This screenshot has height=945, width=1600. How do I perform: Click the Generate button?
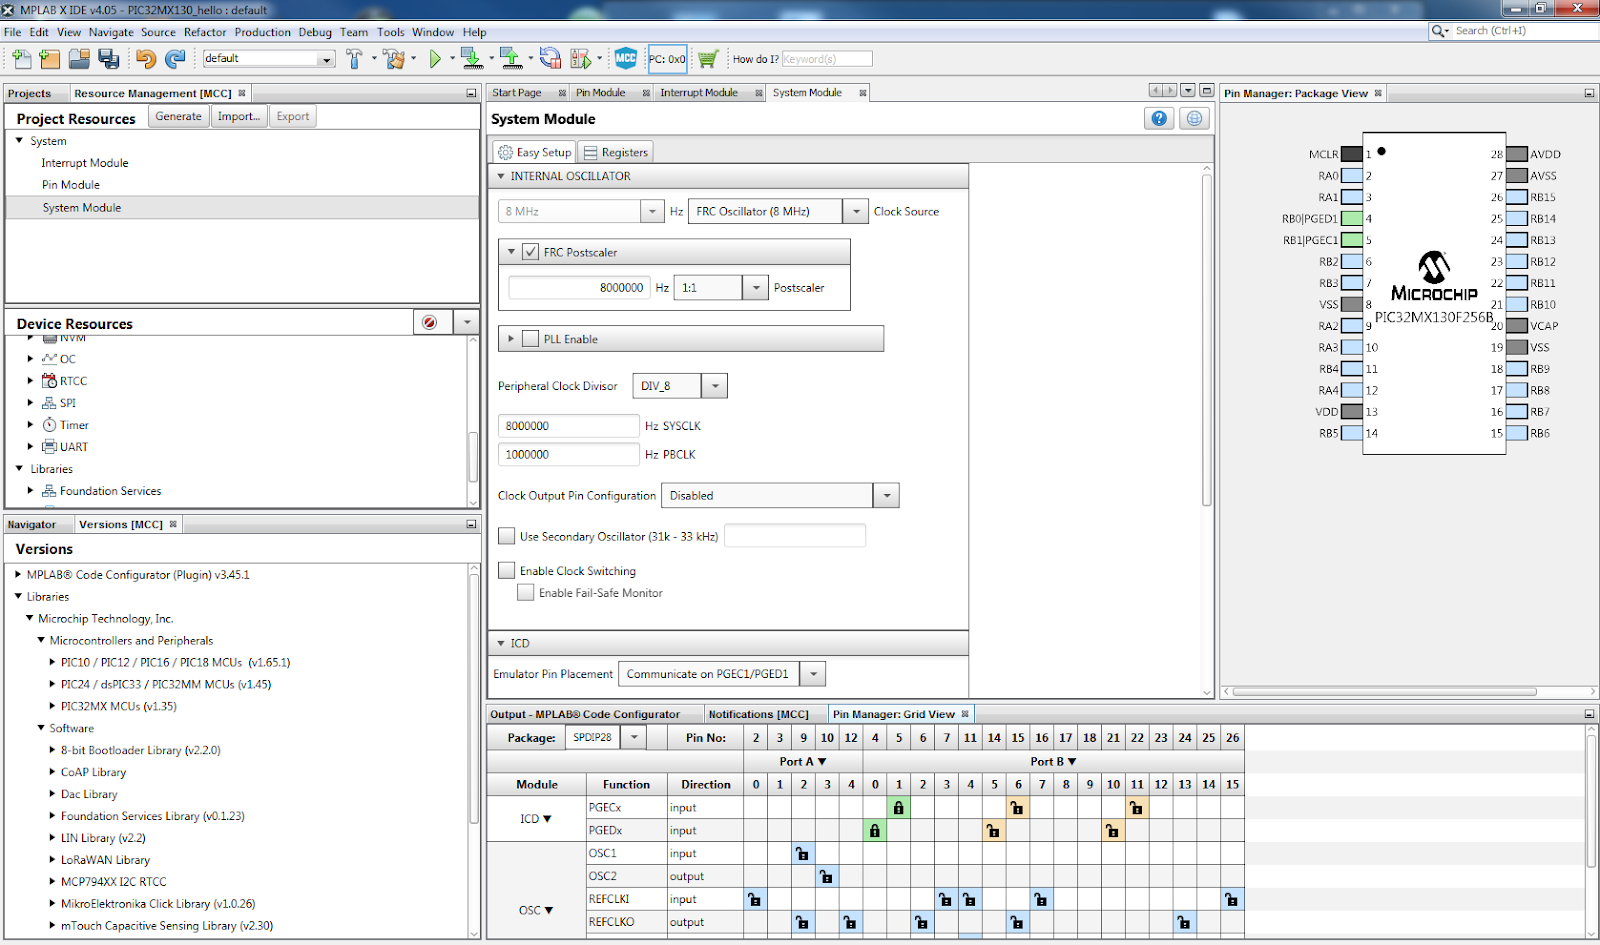[179, 116]
